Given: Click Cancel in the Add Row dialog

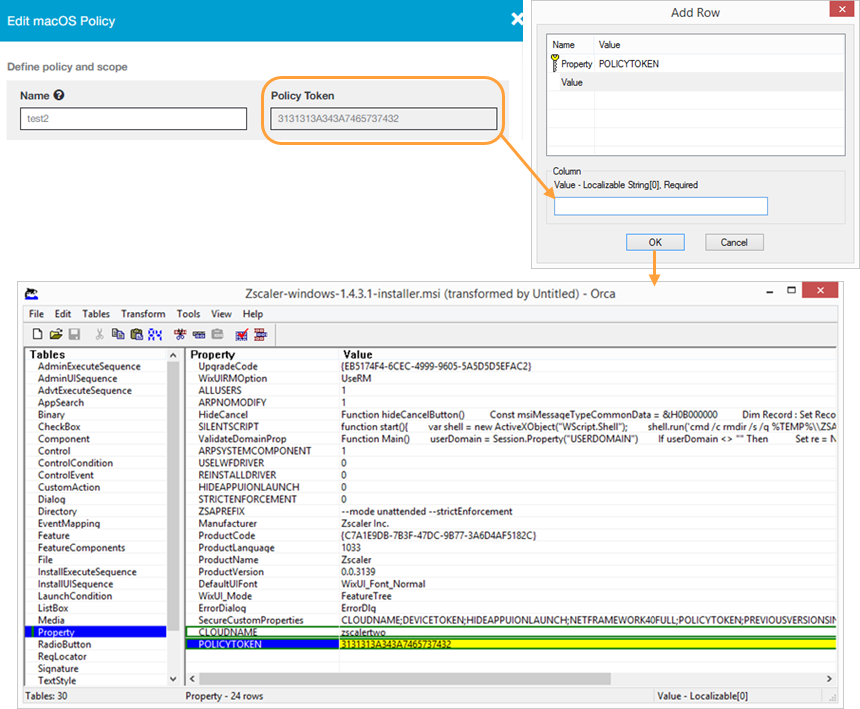Looking at the screenshot, I should (x=736, y=241).
